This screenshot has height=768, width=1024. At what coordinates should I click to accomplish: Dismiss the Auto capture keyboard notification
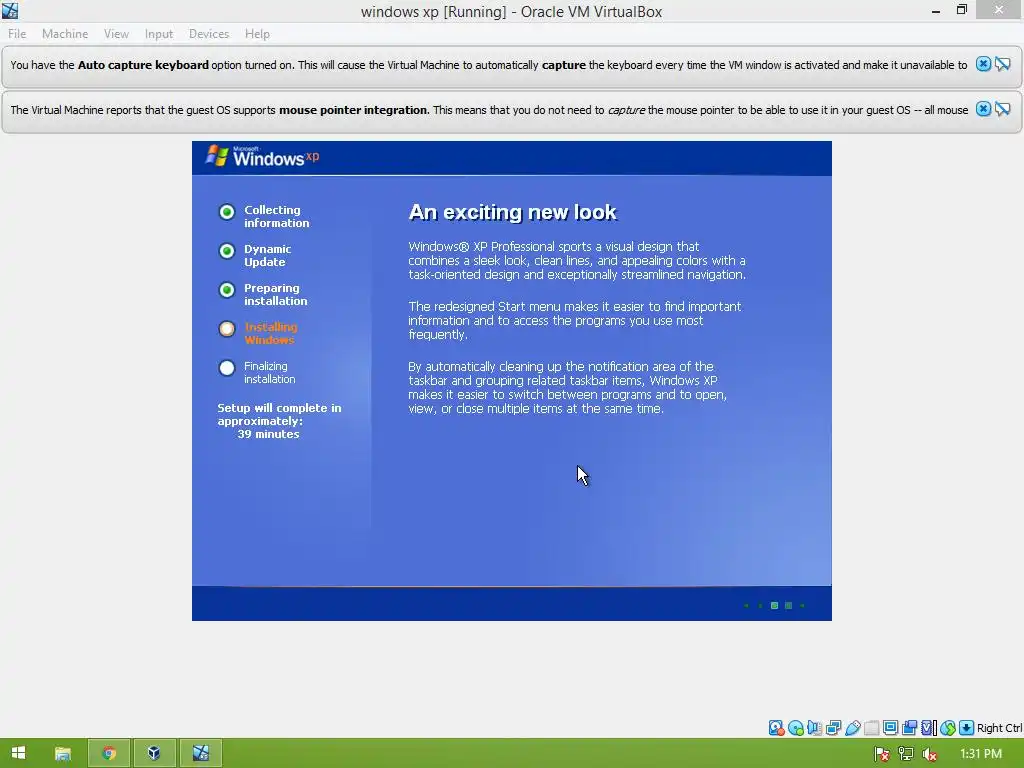[x=983, y=64]
